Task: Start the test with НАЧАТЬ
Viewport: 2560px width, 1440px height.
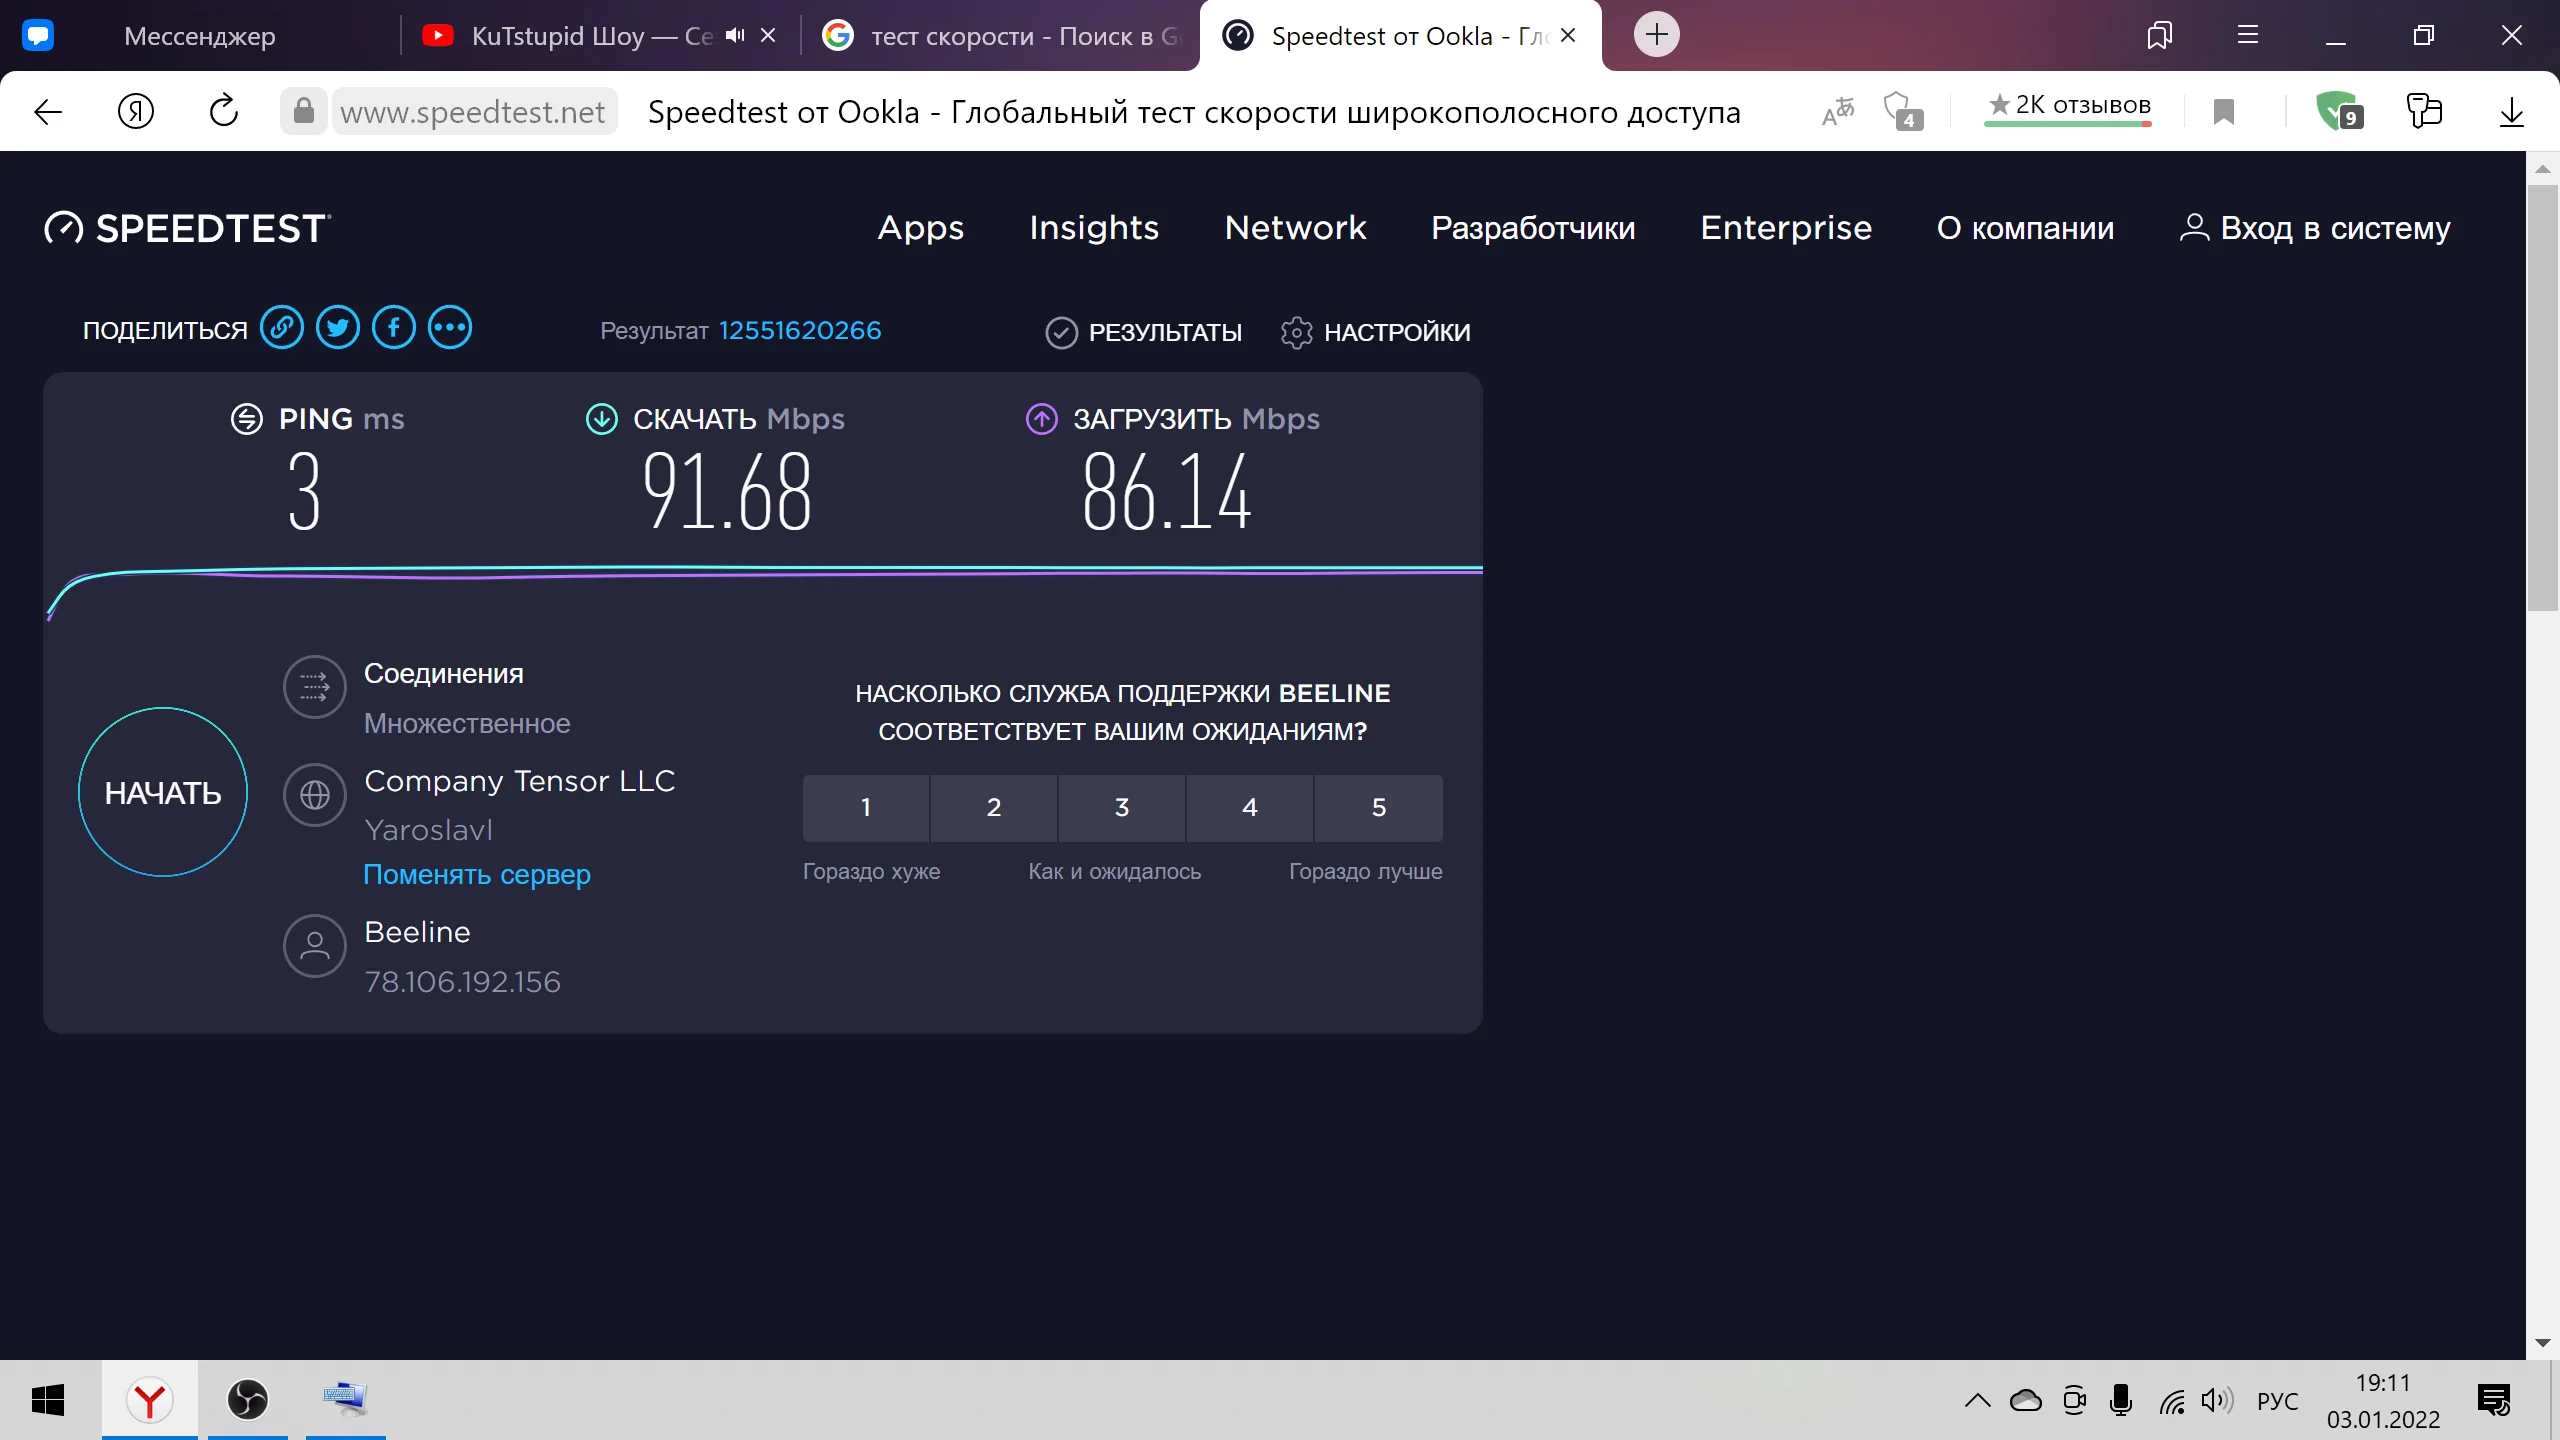Action: point(163,792)
